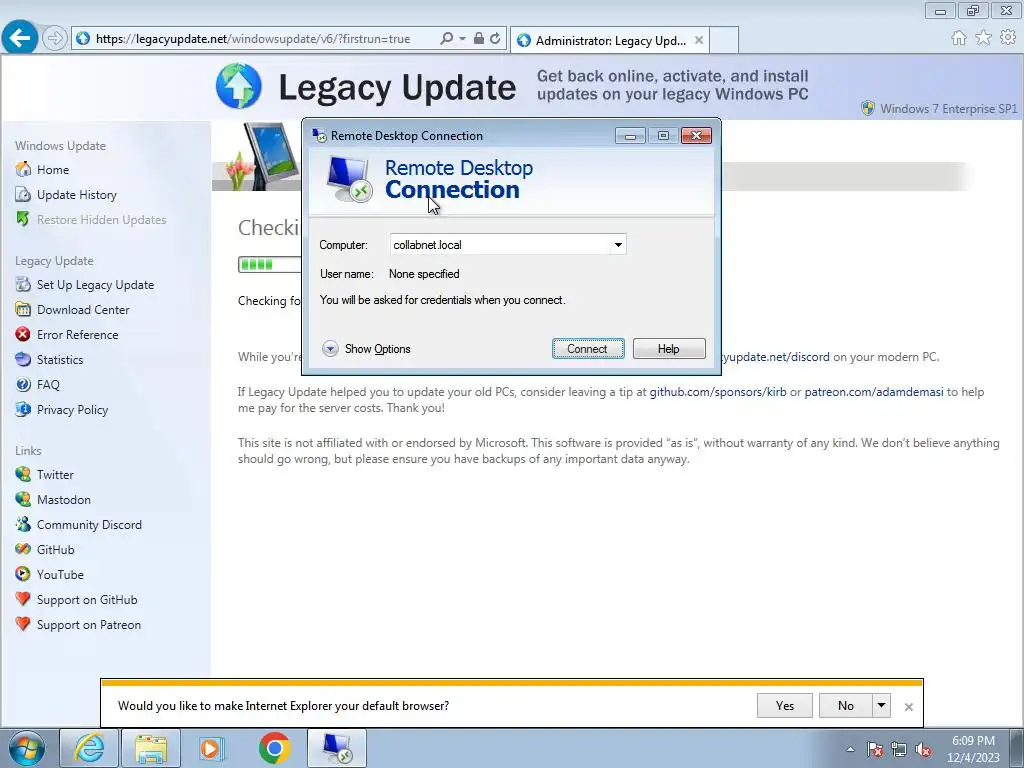
Task: Click the Support on Patreon heart icon
Action: (23, 624)
